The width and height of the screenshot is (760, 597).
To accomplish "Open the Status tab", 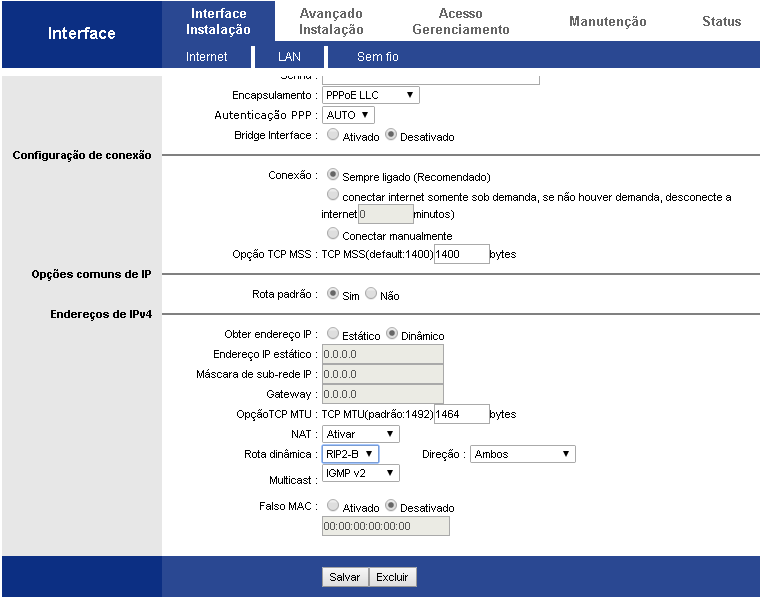I will pos(721,21).
